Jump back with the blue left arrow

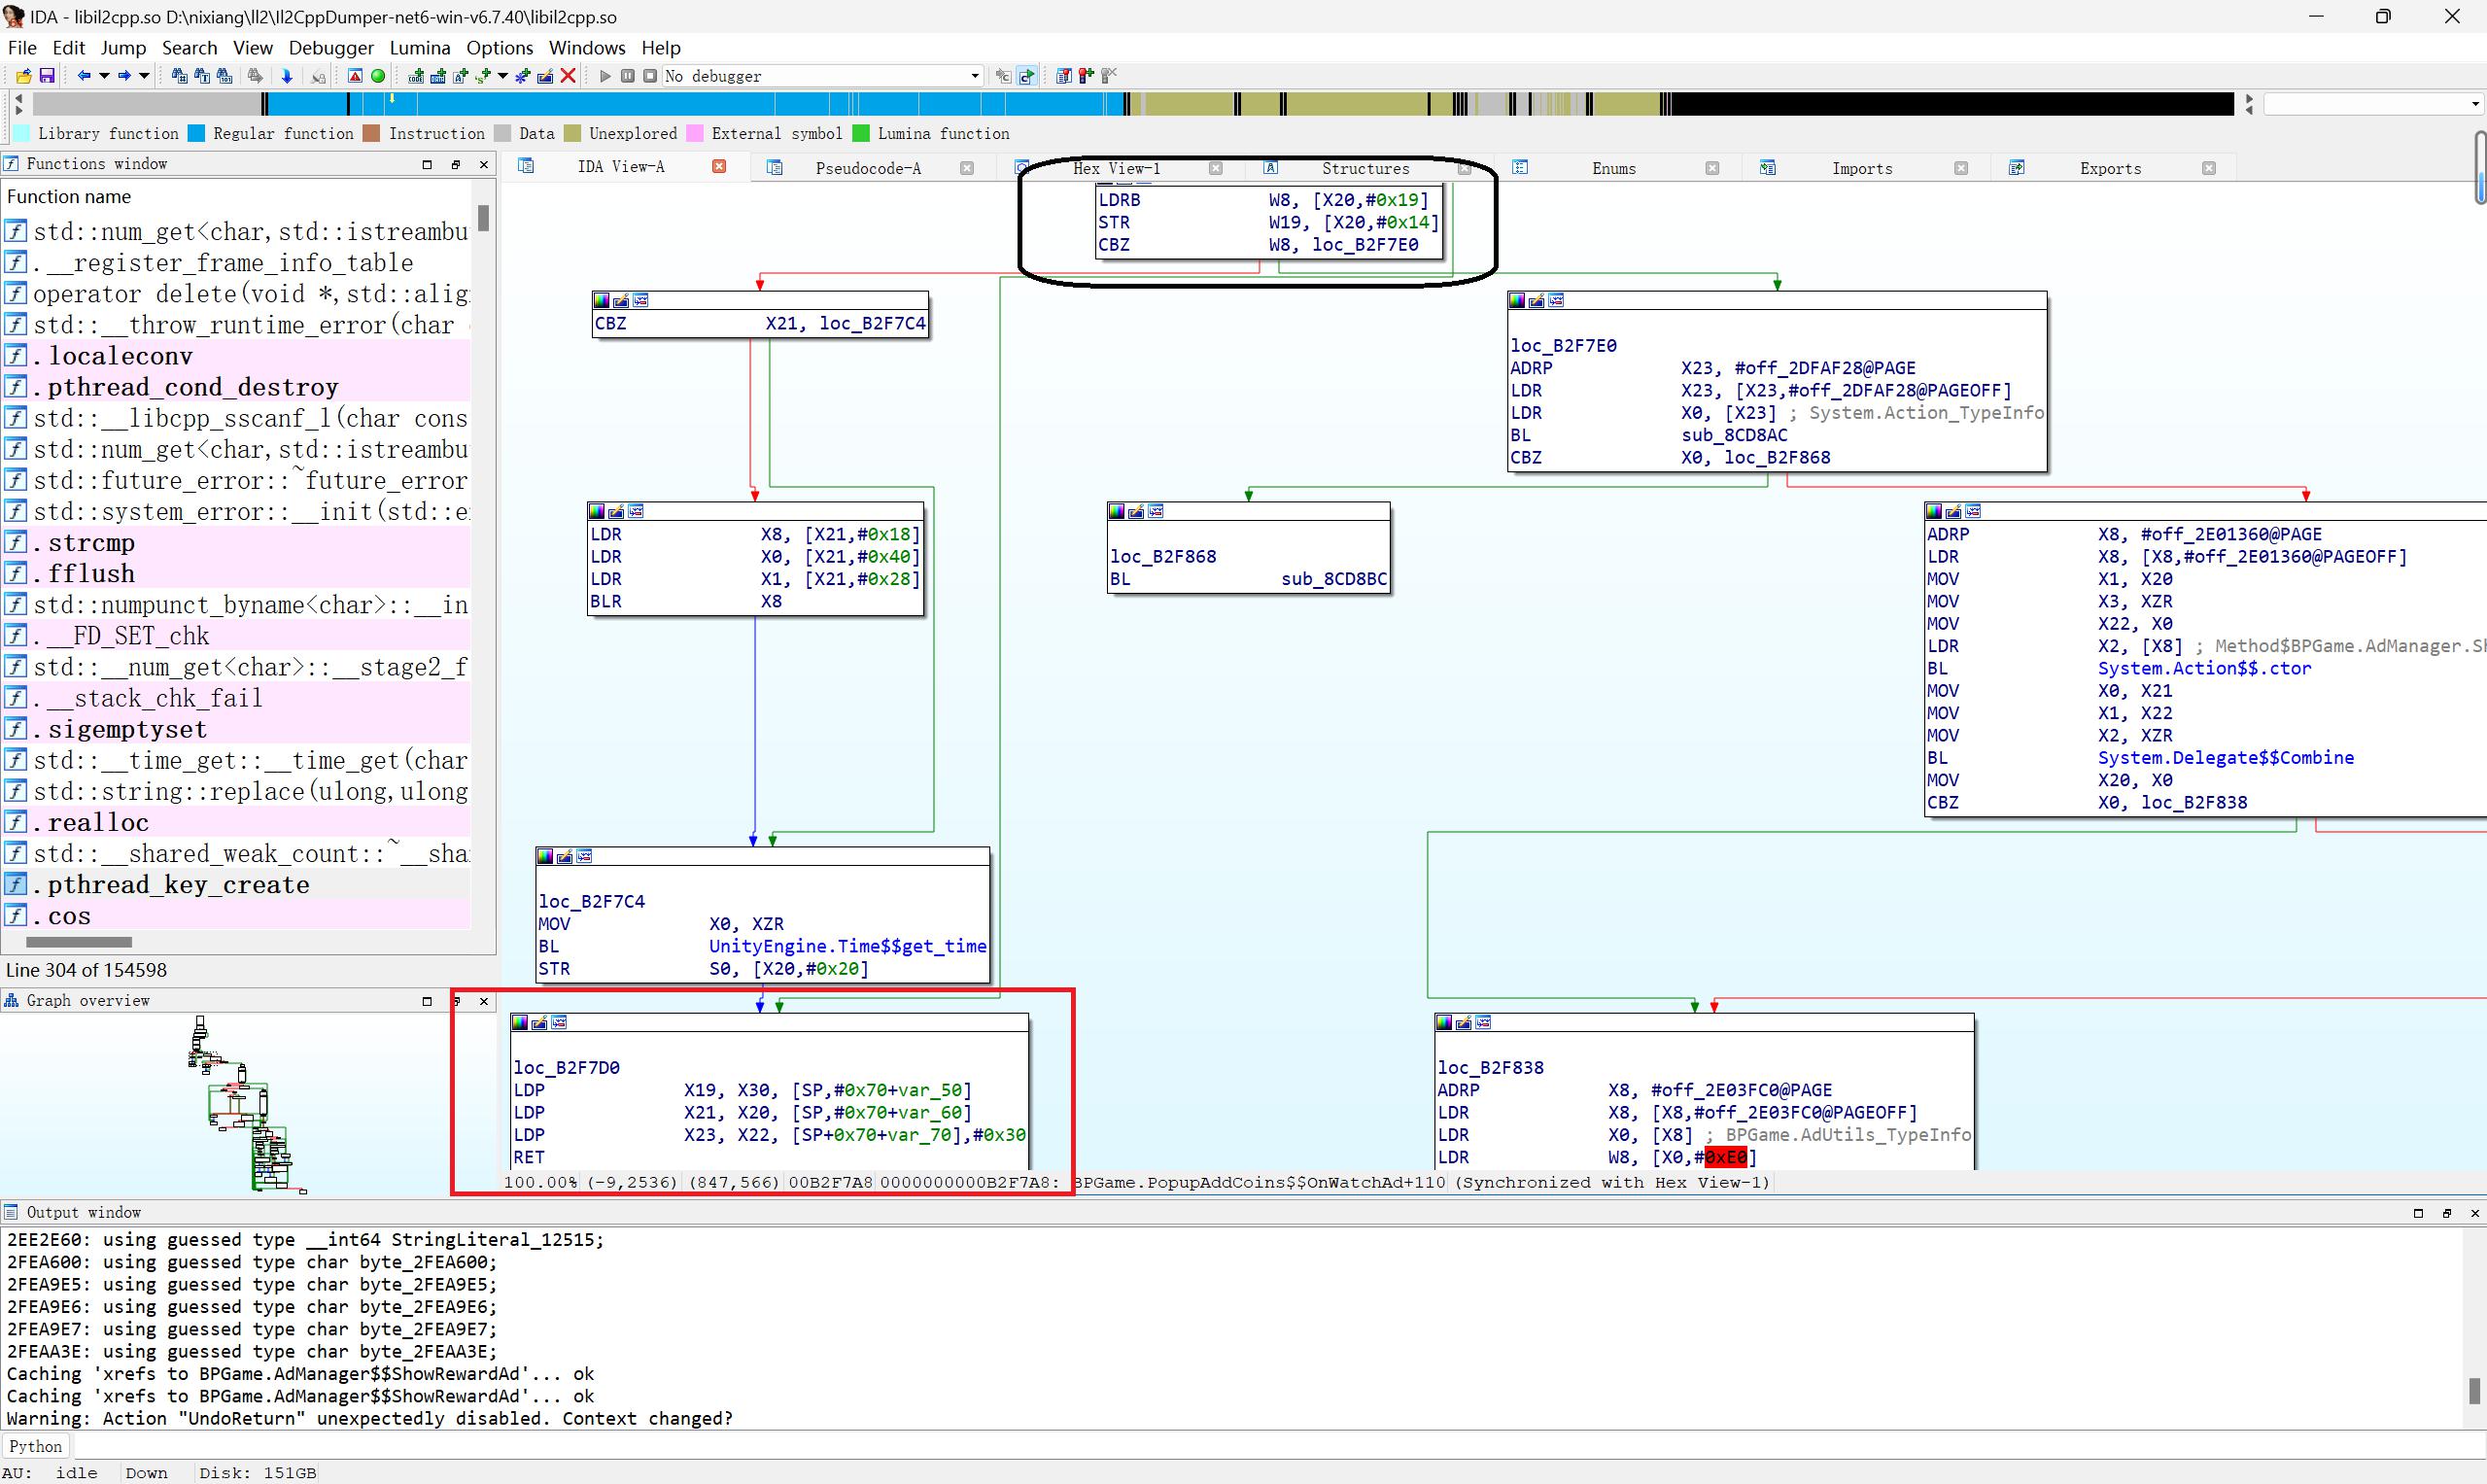click(x=84, y=76)
